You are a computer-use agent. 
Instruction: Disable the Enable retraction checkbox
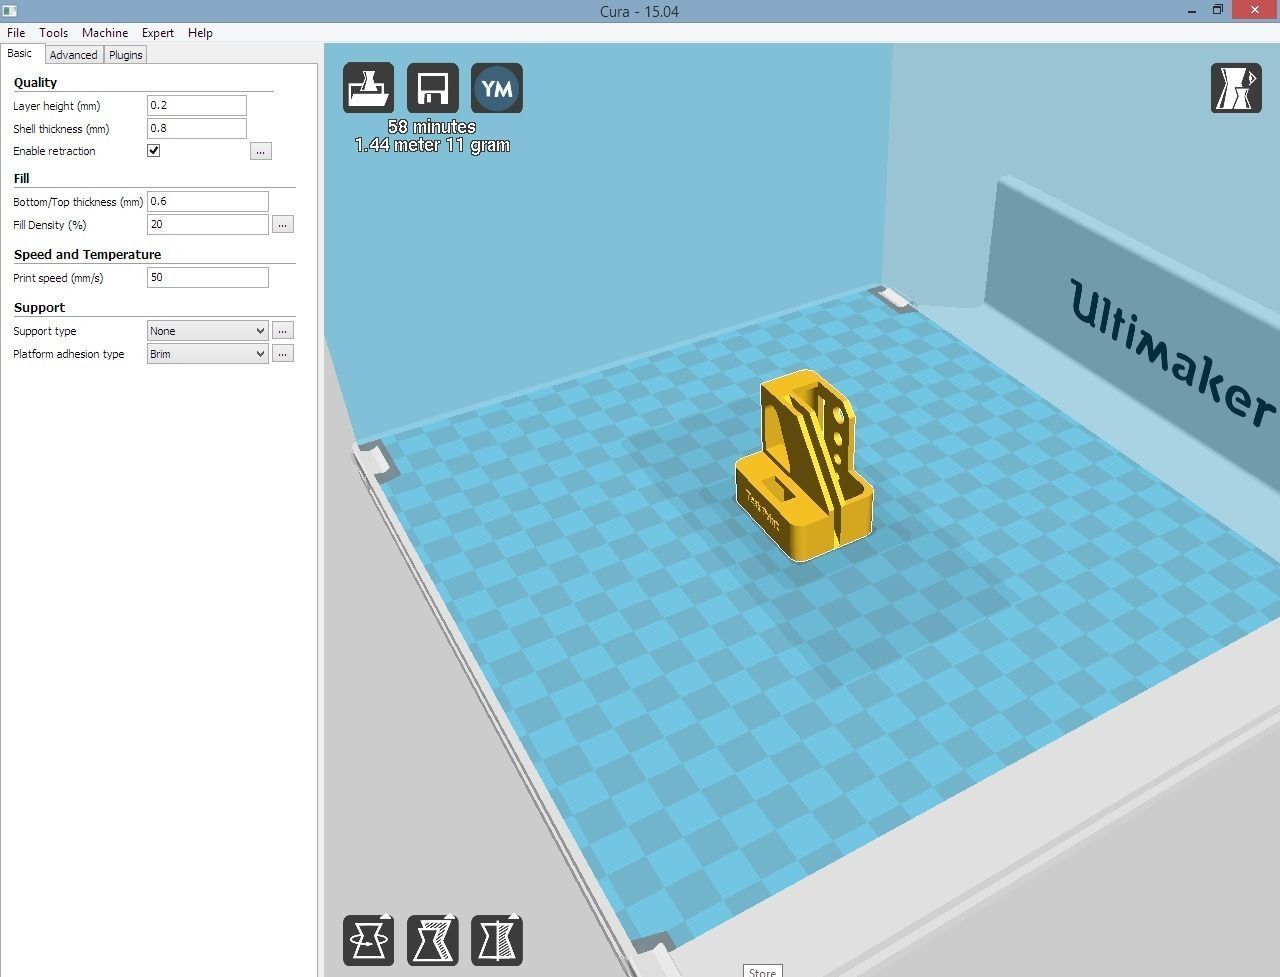pyautogui.click(x=153, y=150)
